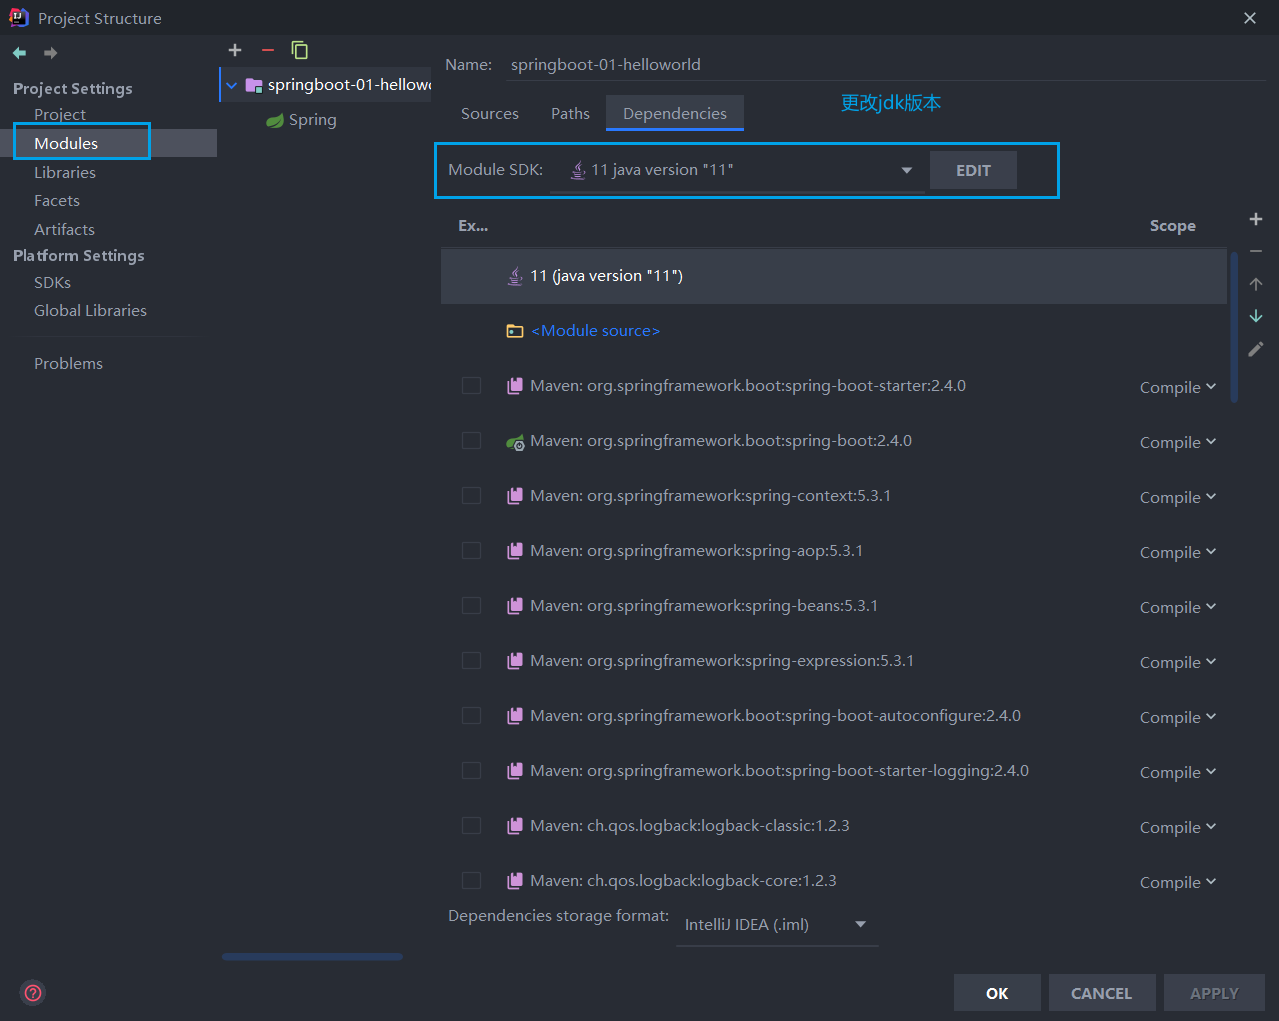This screenshot has width=1279, height=1021.
Task: Check export box for logback-classic:1.2.3
Action: coord(472,826)
